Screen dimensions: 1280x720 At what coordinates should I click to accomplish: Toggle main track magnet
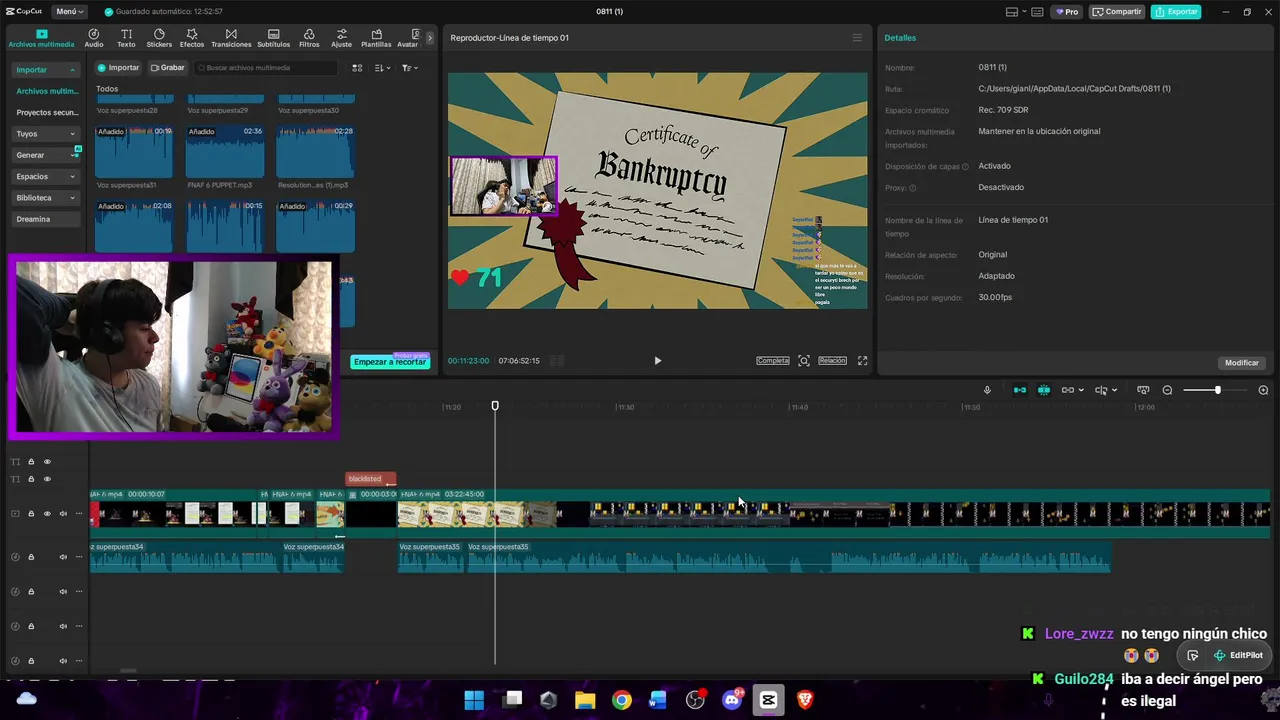1020,390
